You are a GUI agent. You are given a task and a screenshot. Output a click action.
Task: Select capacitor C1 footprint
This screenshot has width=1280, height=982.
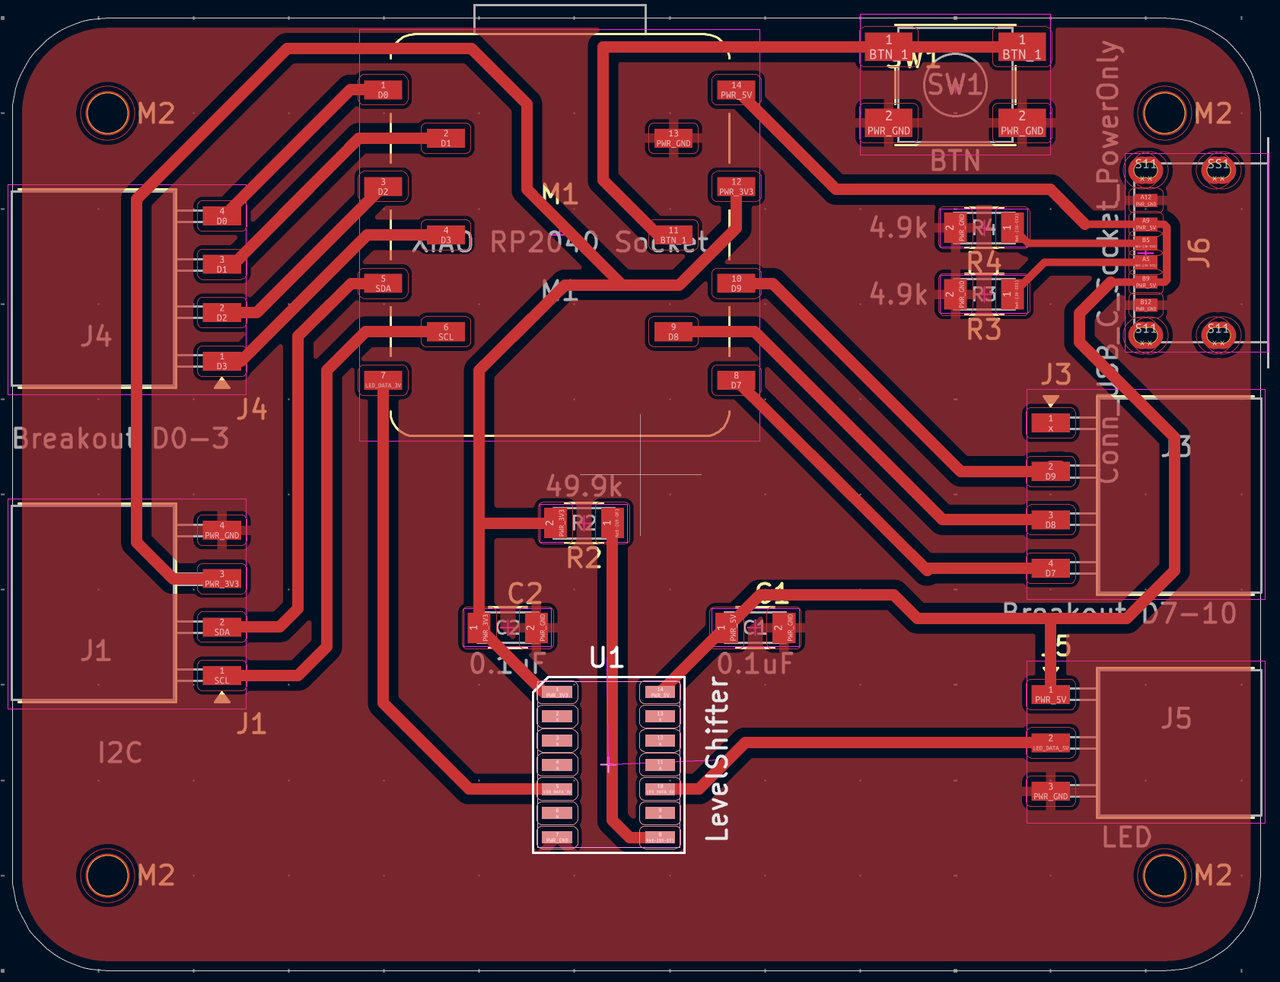(755, 627)
